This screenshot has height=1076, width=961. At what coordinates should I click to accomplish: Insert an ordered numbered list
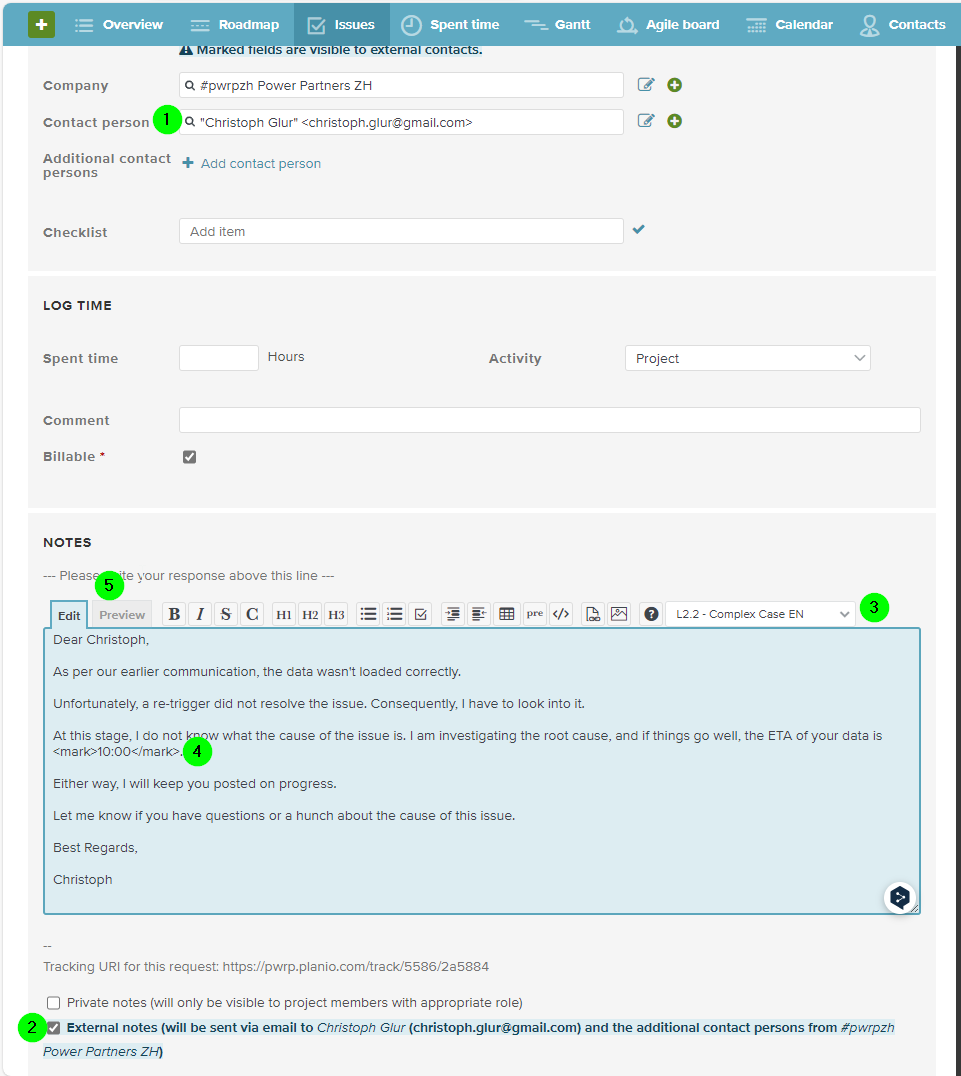(x=395, y=614)
